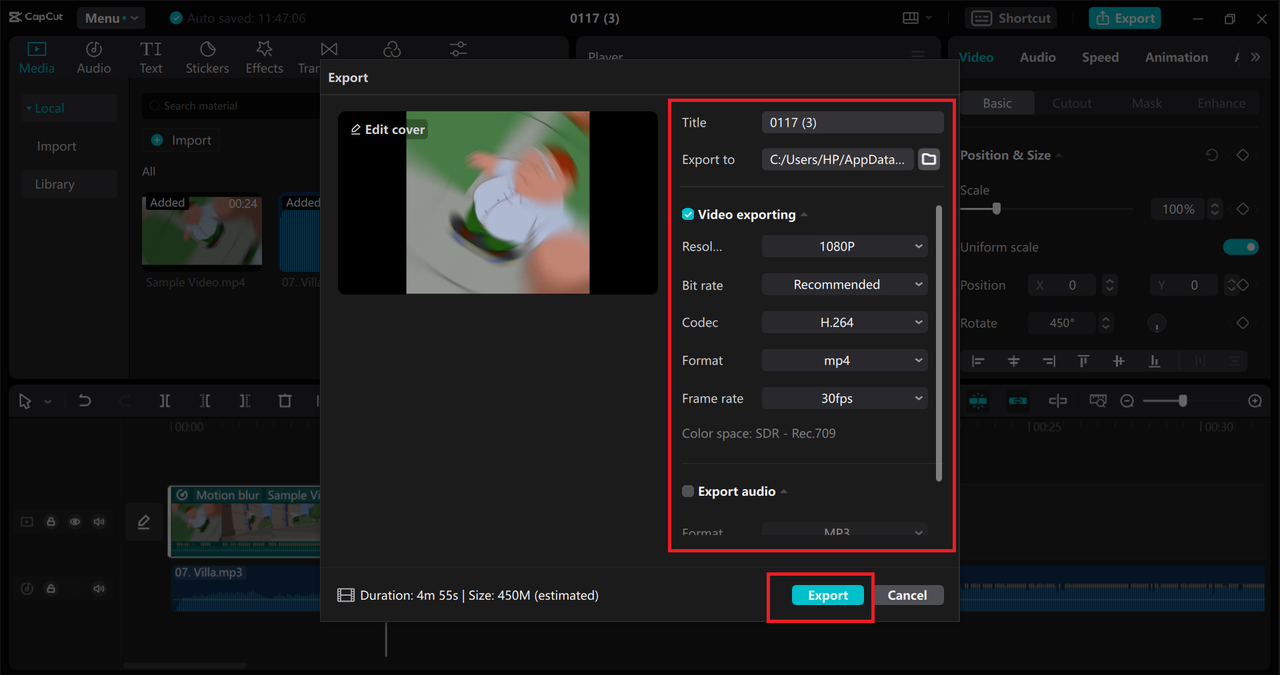The image size is (1280, 675).
Task: Open the Frame rate dropdown showing 30fps
Action: [x=845, y=398]
